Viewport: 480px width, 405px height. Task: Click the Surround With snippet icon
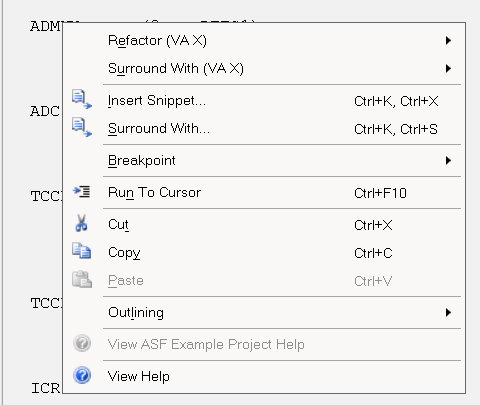point(82,127)
